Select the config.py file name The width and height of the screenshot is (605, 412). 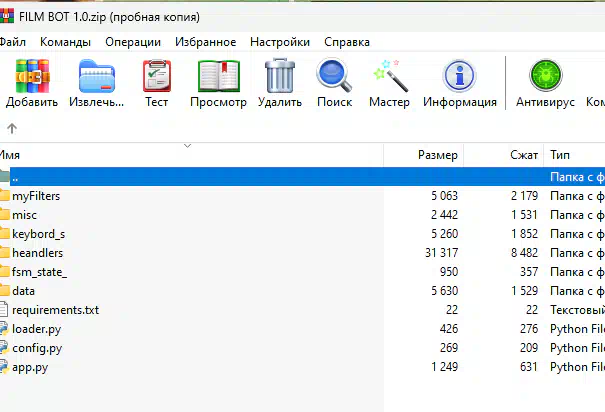pos(37,348)
